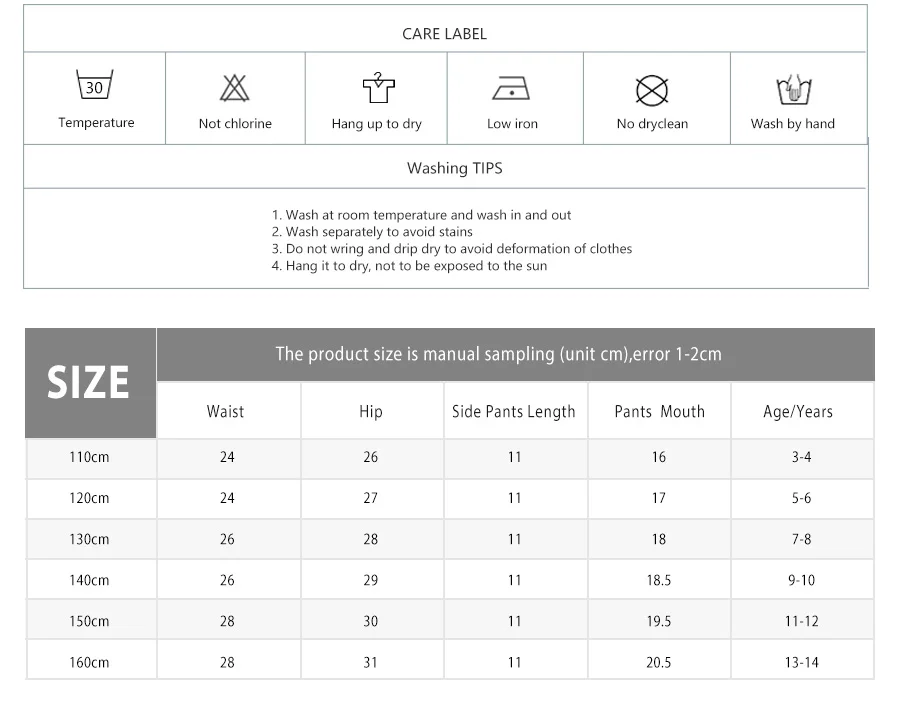Click the No dryclean crossed circle icon
Image resolution: width=900 pixels, height=706 pixels.
click(x=652, y=91)
